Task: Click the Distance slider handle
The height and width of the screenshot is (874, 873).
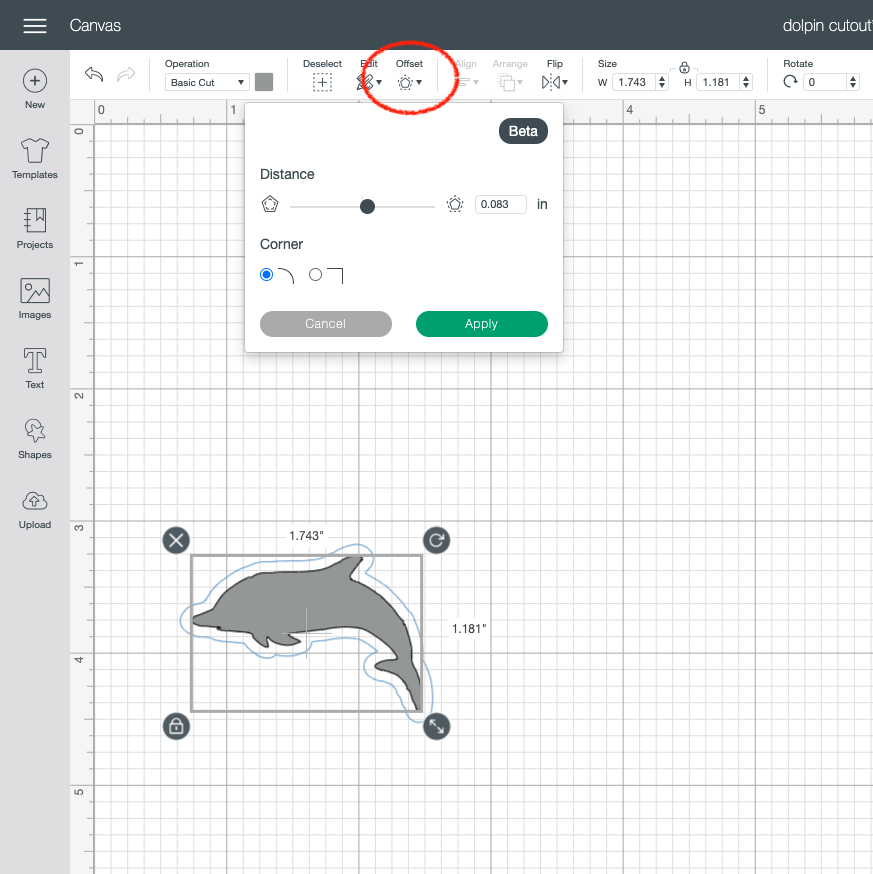Action: tap(367, 206)
